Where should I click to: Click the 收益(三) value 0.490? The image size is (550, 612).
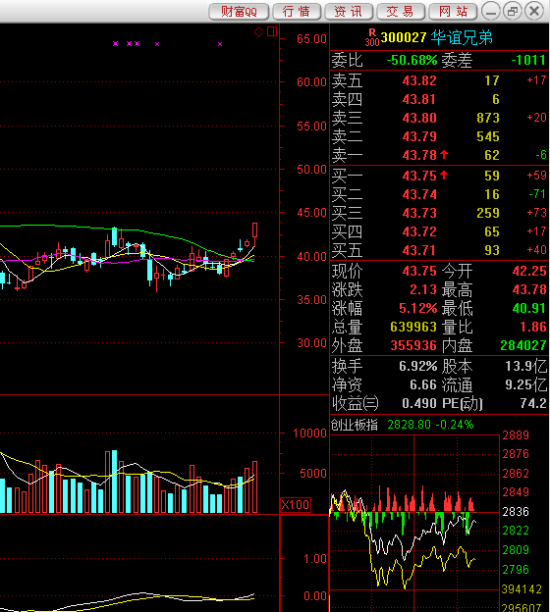[419, 404]
